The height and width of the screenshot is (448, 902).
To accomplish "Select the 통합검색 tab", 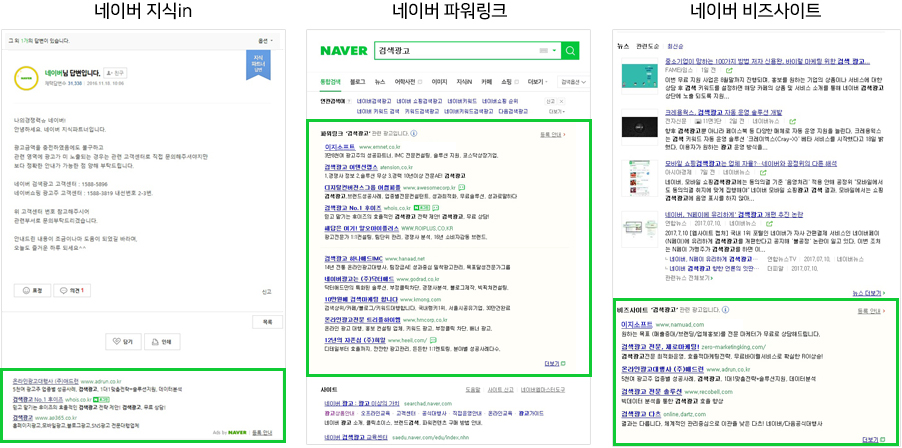I will tap(330, 82).
